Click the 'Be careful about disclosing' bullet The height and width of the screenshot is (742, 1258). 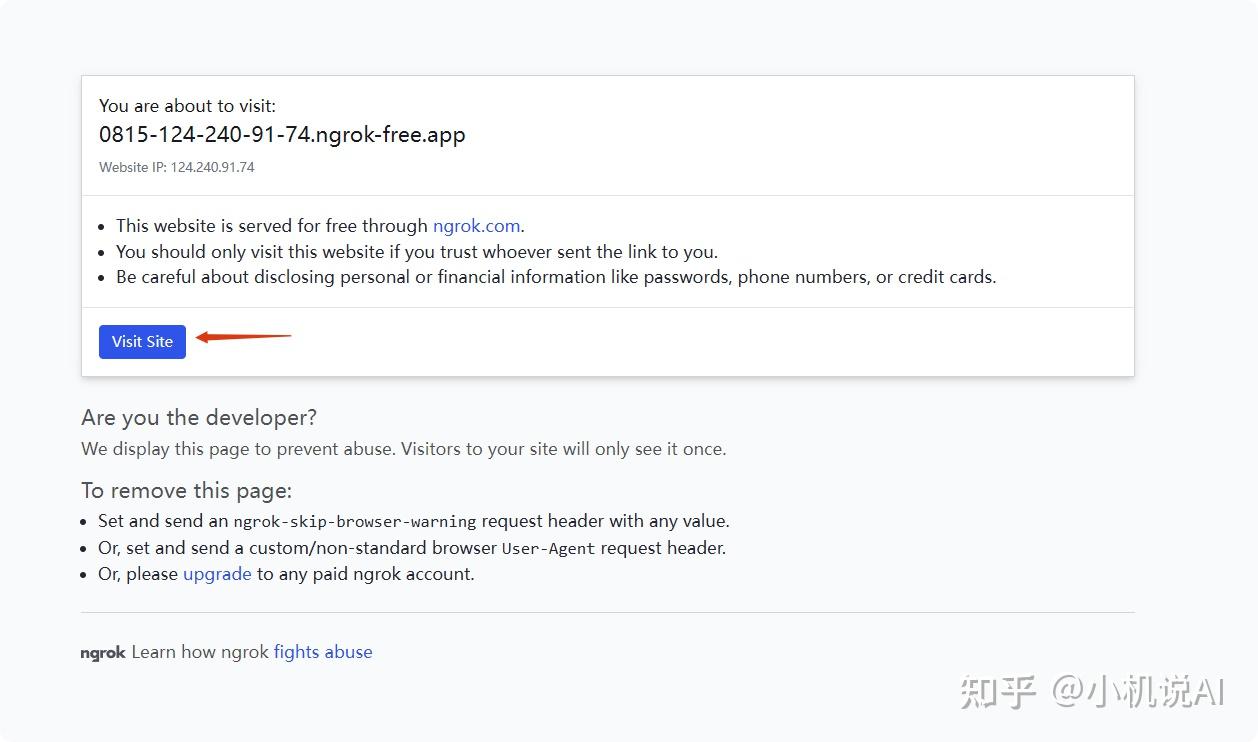pos(555,277)
